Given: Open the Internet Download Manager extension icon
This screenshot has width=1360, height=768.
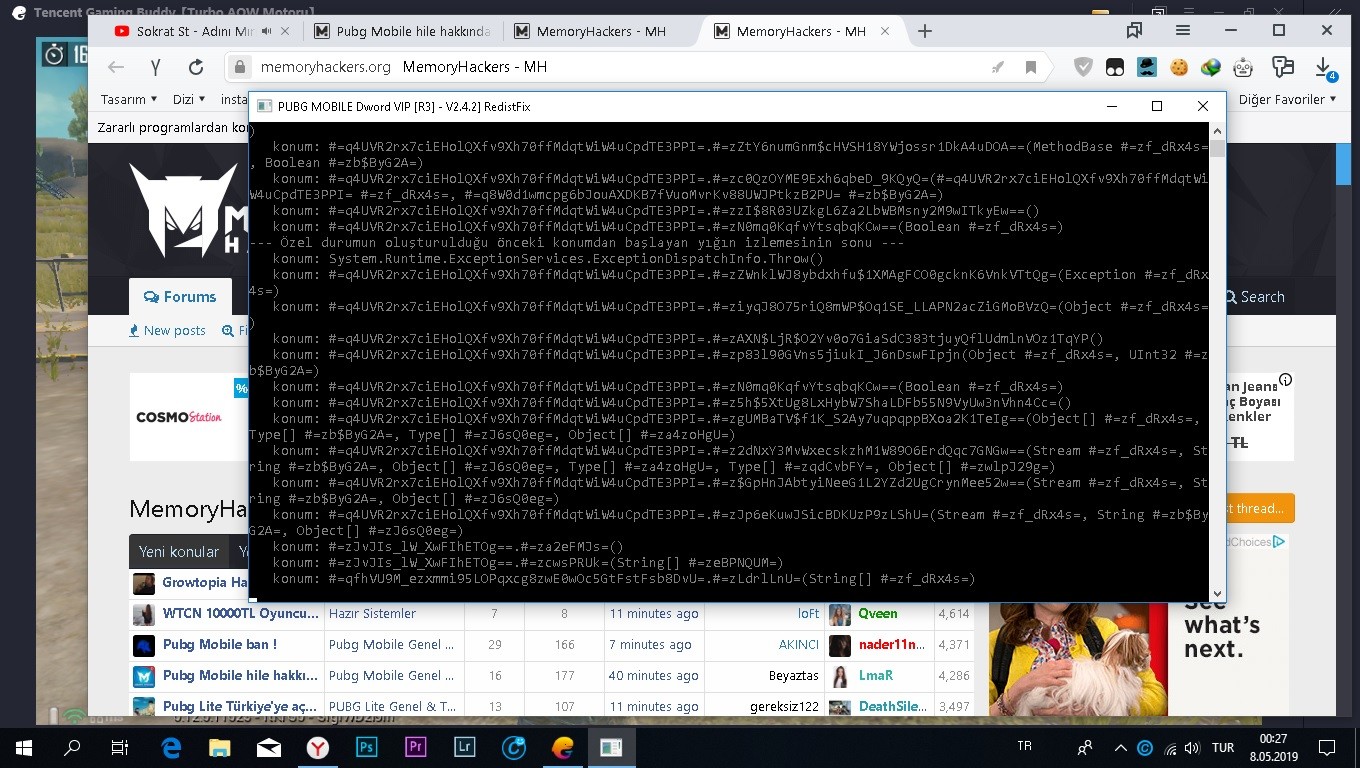Looking at the screenshot, I should 1211,67.
